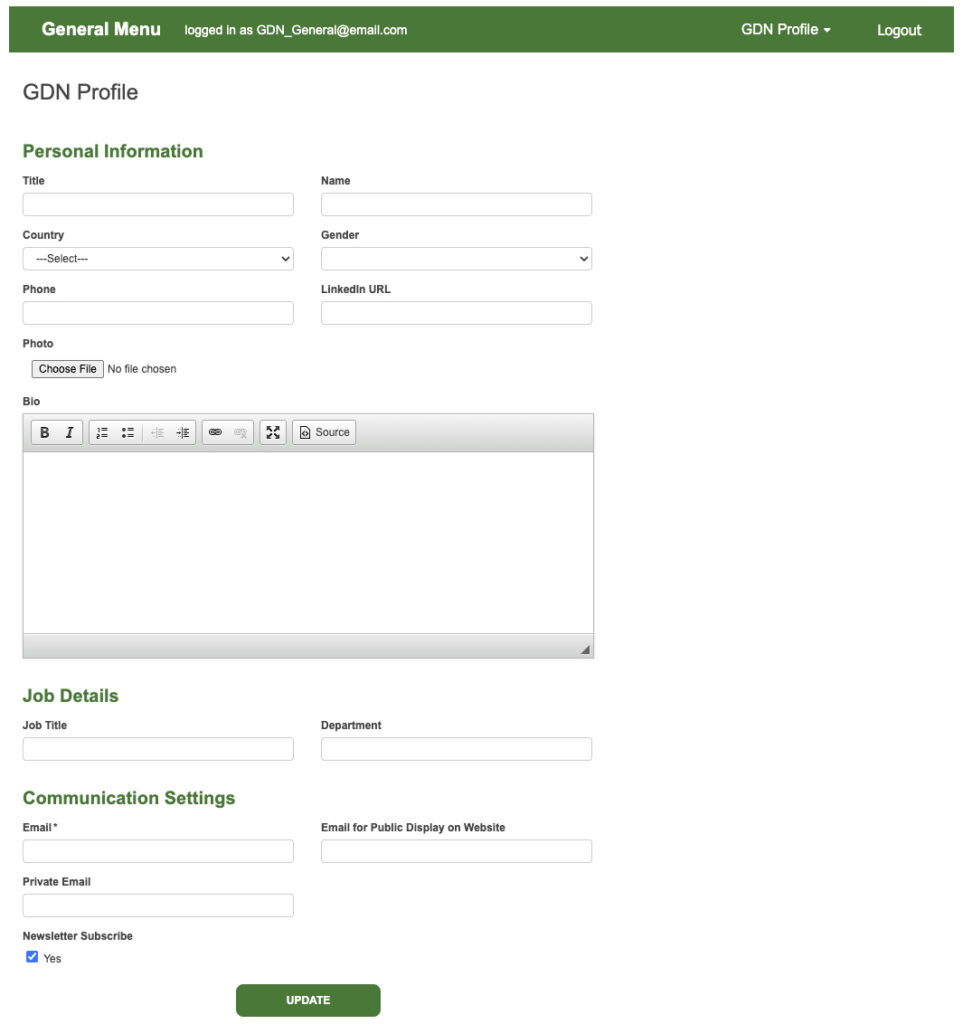Click Logout in the top bar
Screen dimensions: 963x1024
899,30
